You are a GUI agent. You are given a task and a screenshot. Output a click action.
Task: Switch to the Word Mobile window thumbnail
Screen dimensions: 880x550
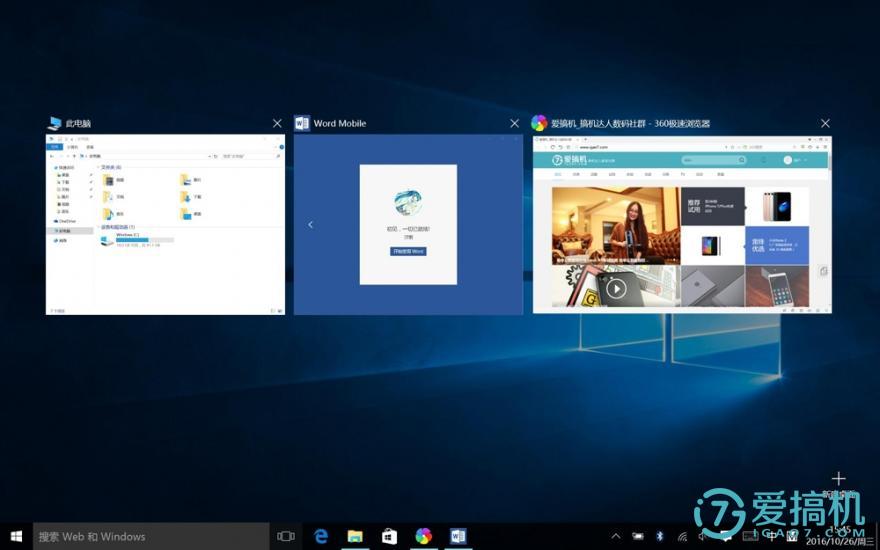click(408, 224)
